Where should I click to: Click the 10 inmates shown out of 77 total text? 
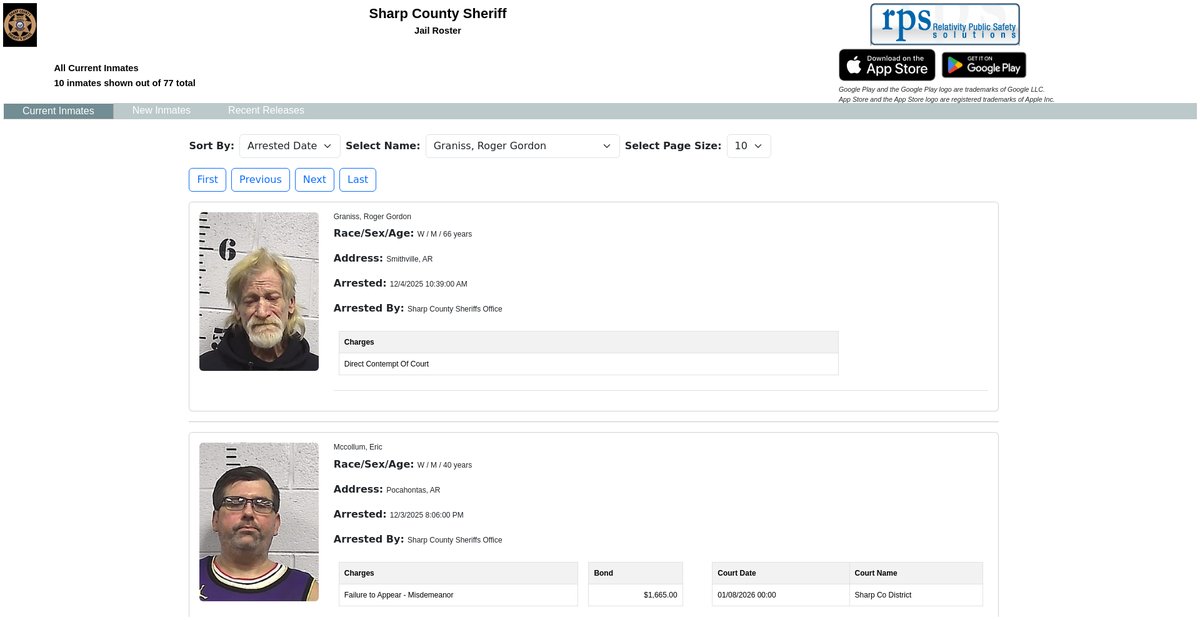point(125,83)
